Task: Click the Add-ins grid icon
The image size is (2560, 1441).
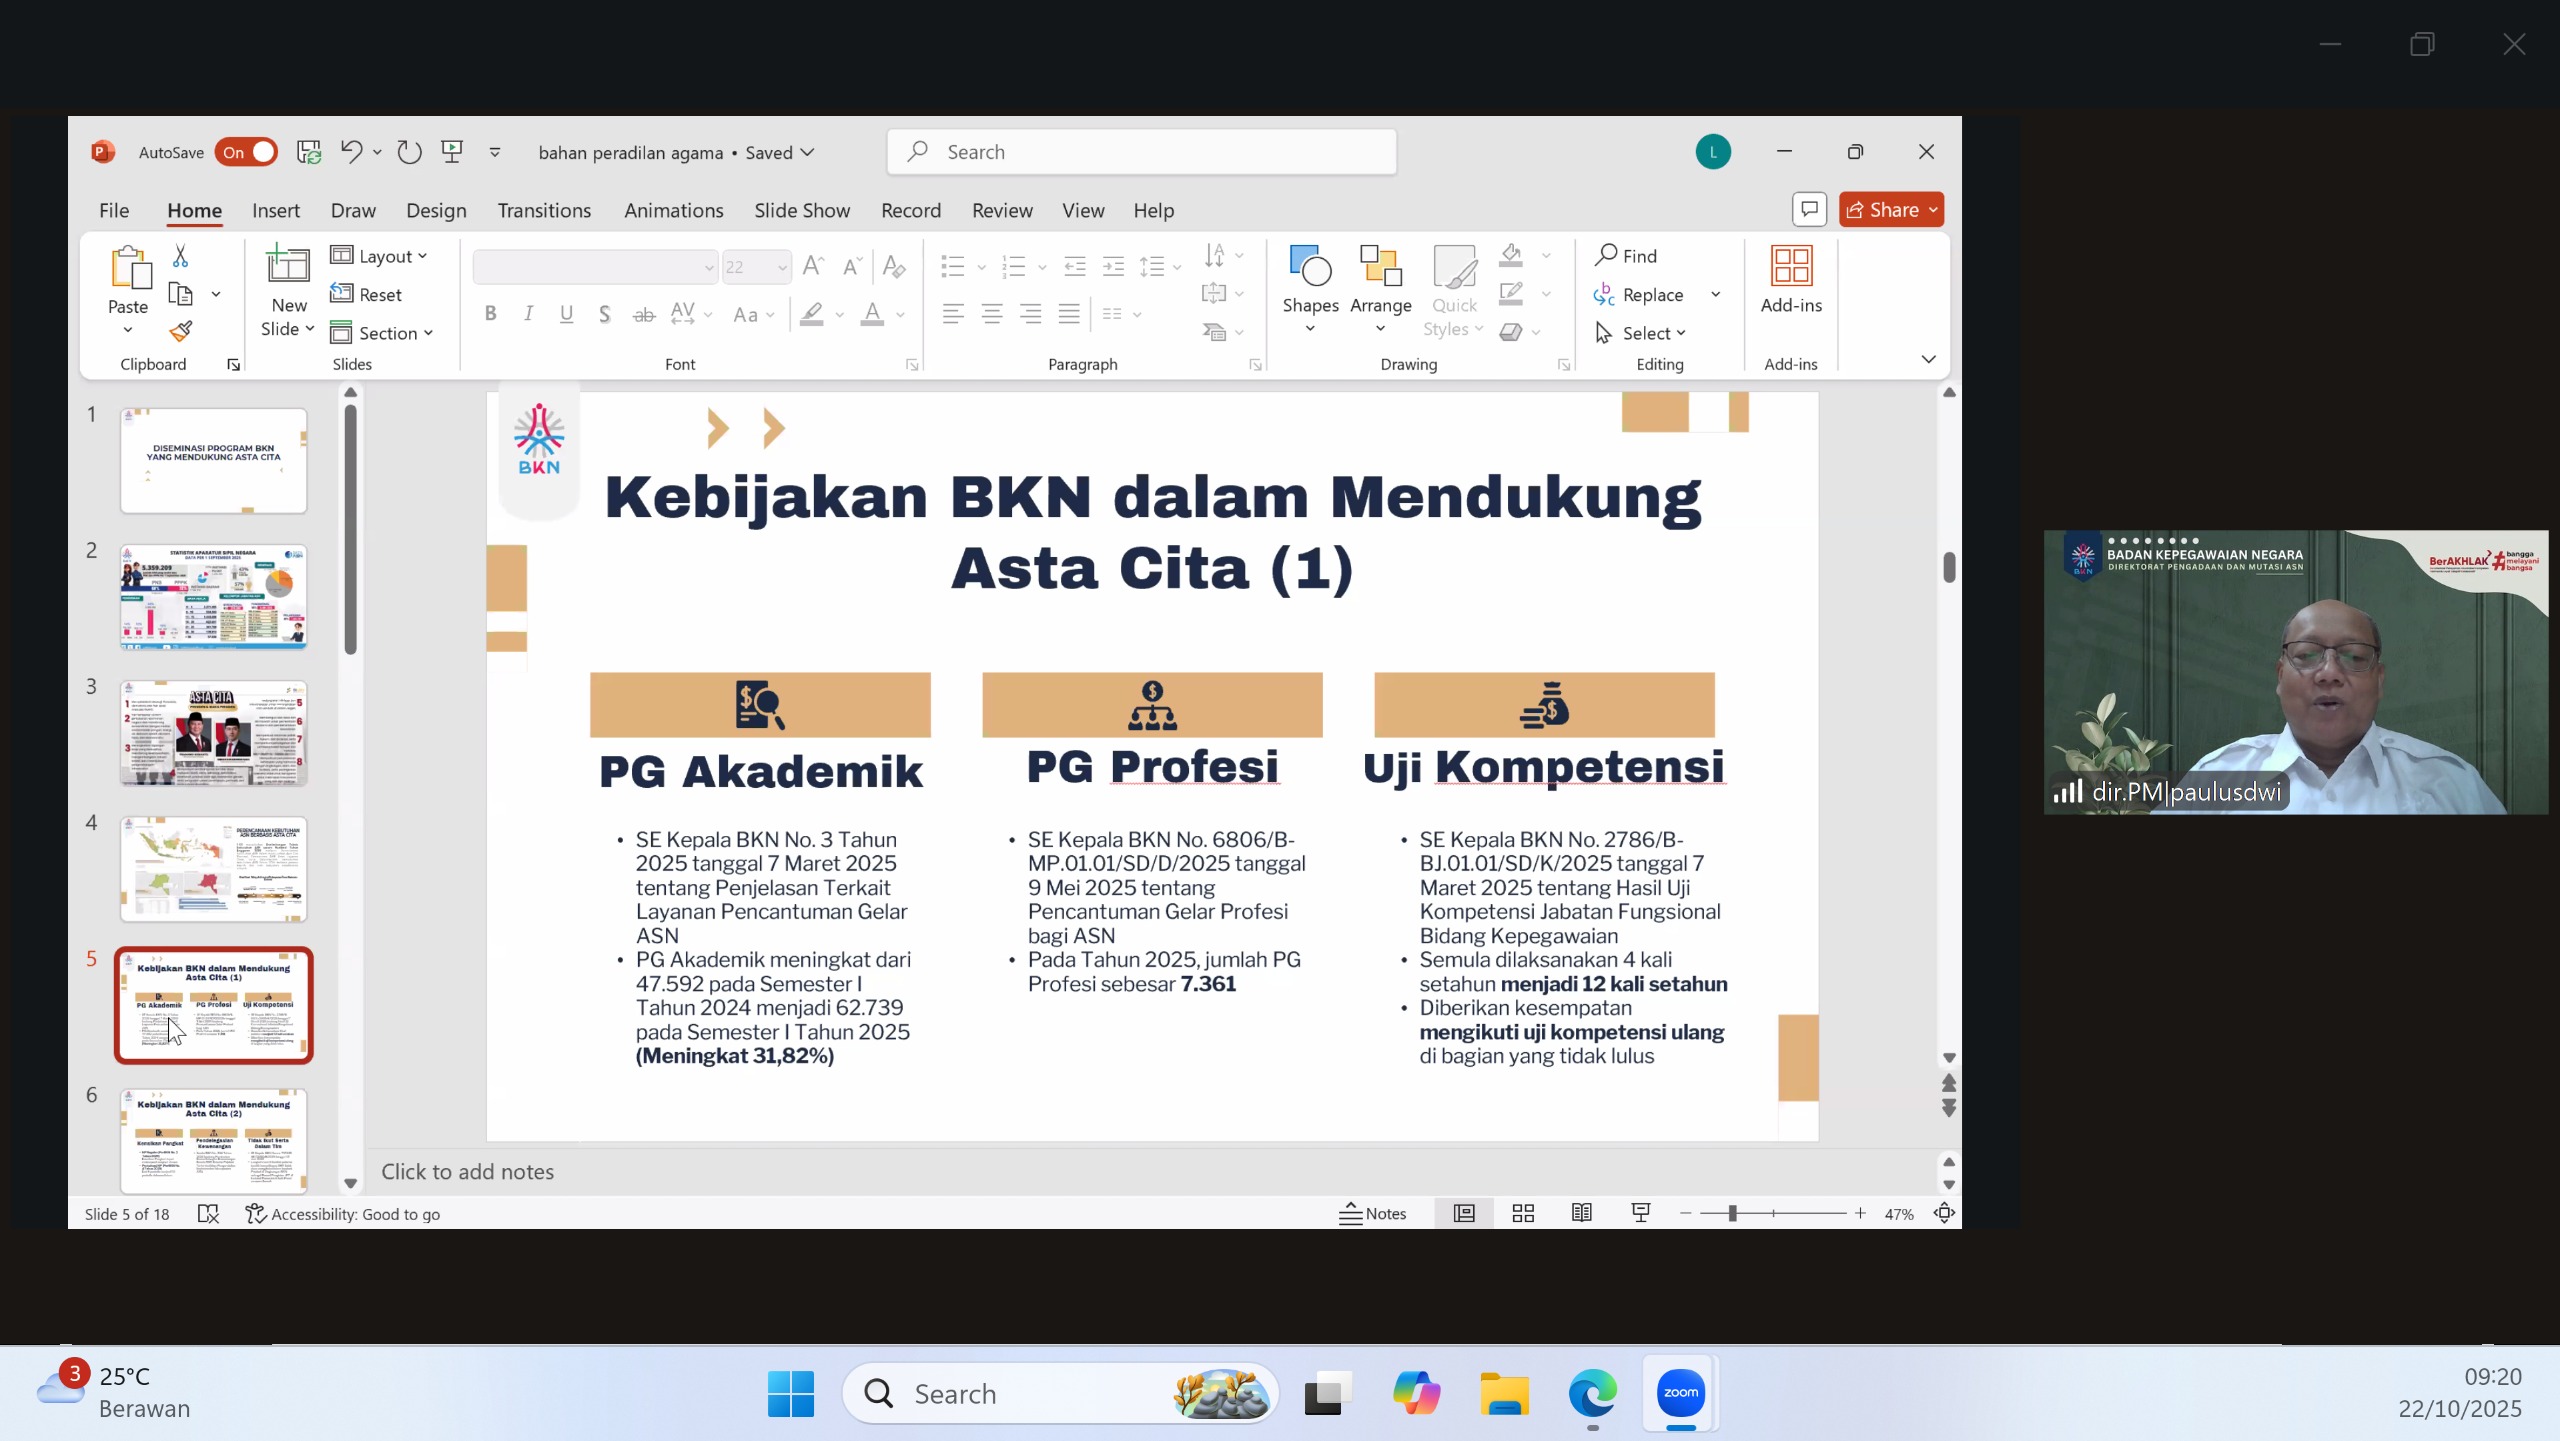Action: coord(1790,267)
